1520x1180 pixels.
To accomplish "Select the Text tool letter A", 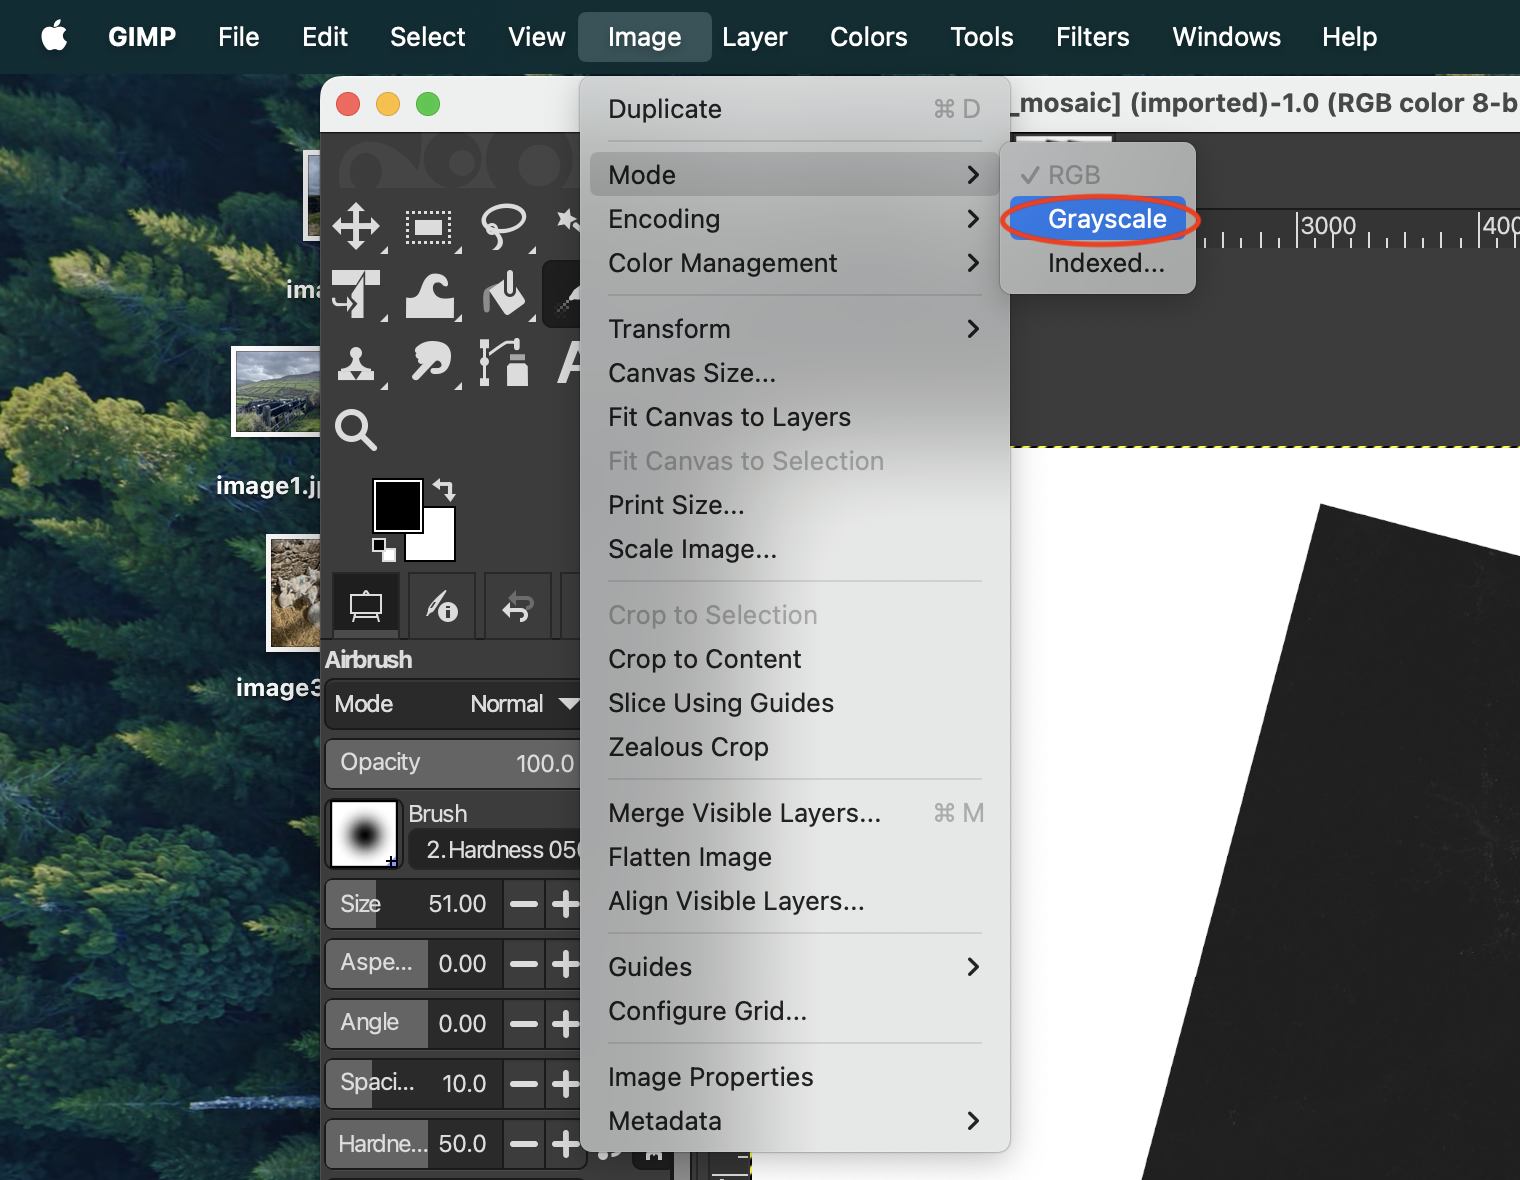I will (x=569, y=362).
